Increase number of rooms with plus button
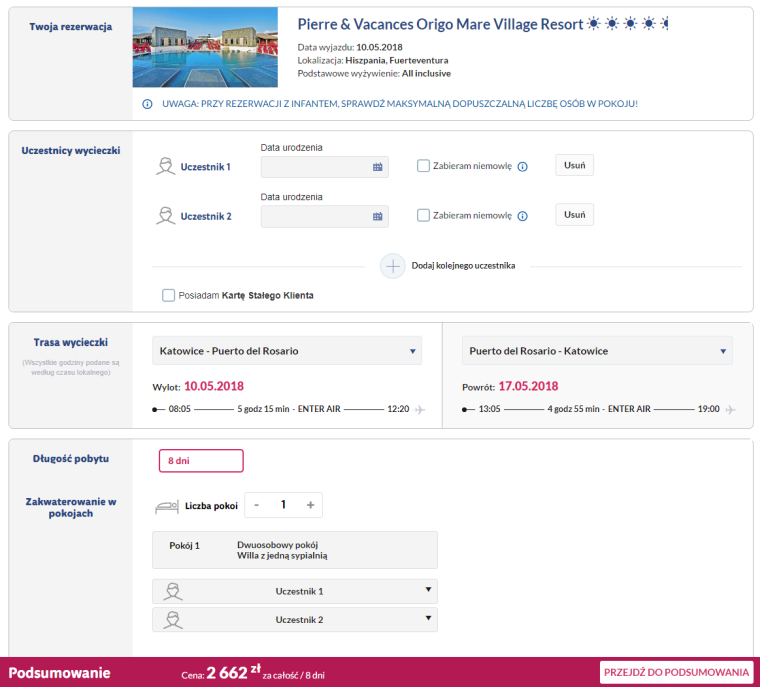760x687 pixels. (x=310, y=505)
